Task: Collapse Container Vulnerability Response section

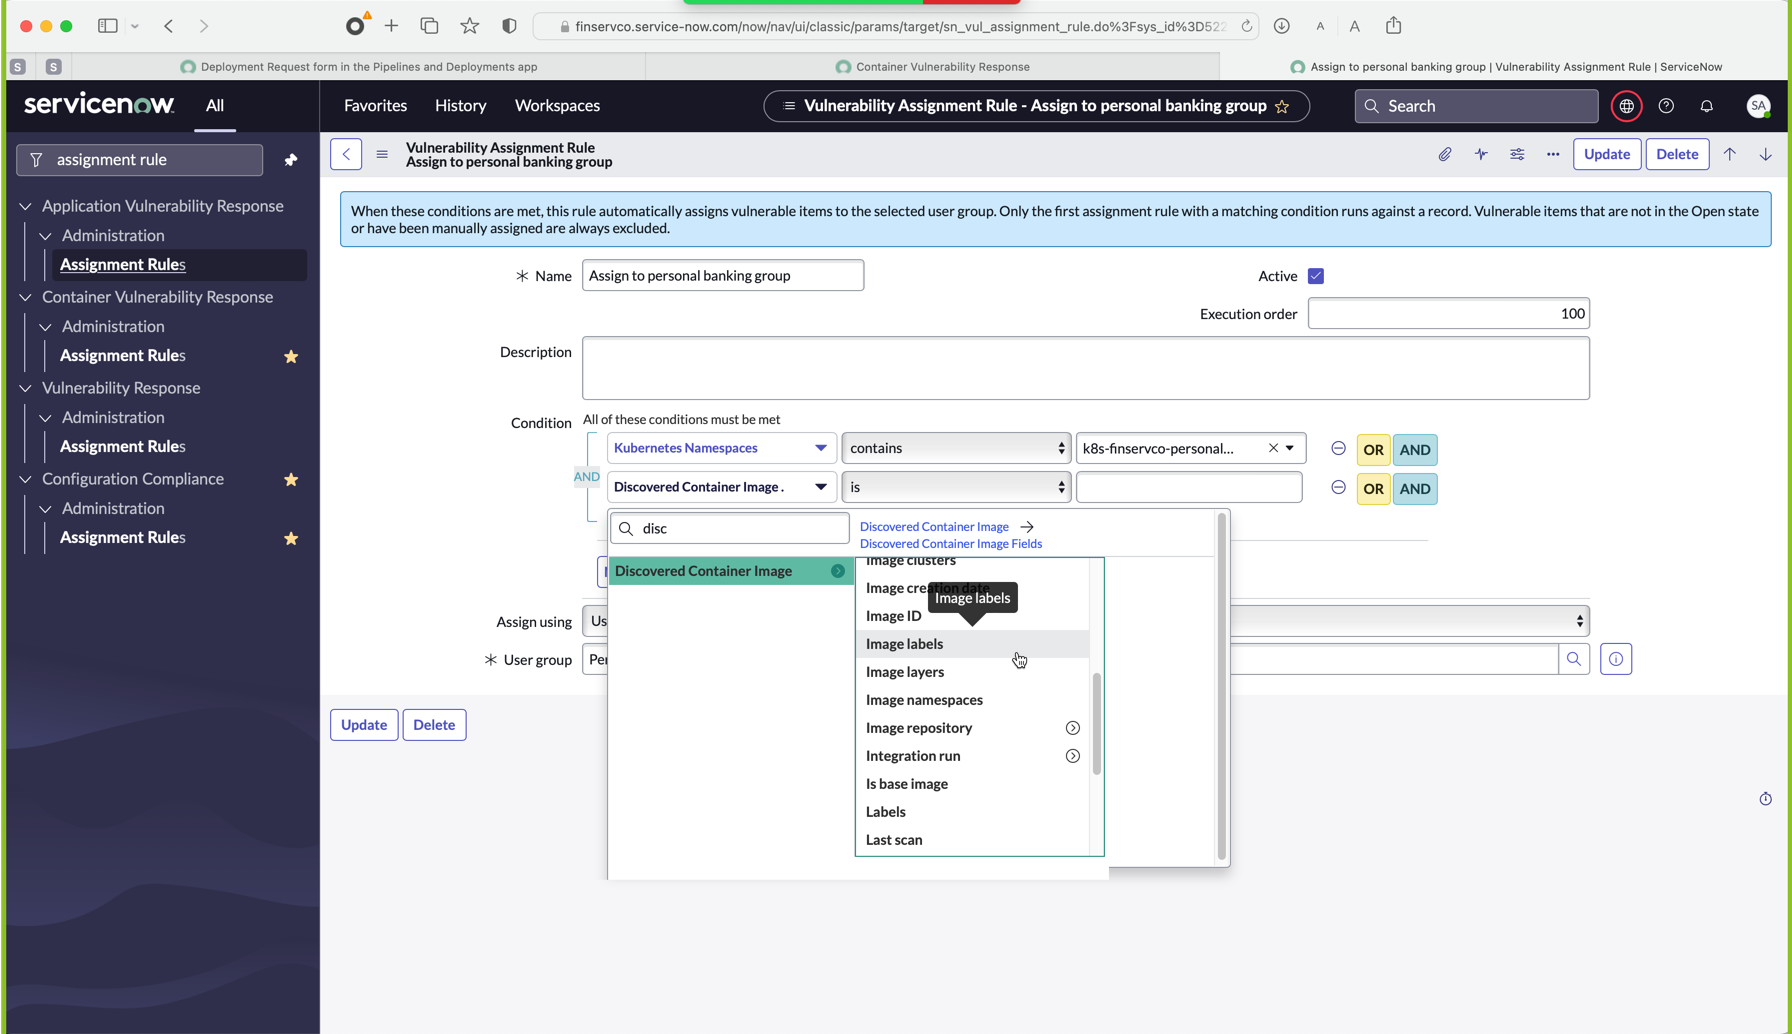Action: tap(26, 297)
